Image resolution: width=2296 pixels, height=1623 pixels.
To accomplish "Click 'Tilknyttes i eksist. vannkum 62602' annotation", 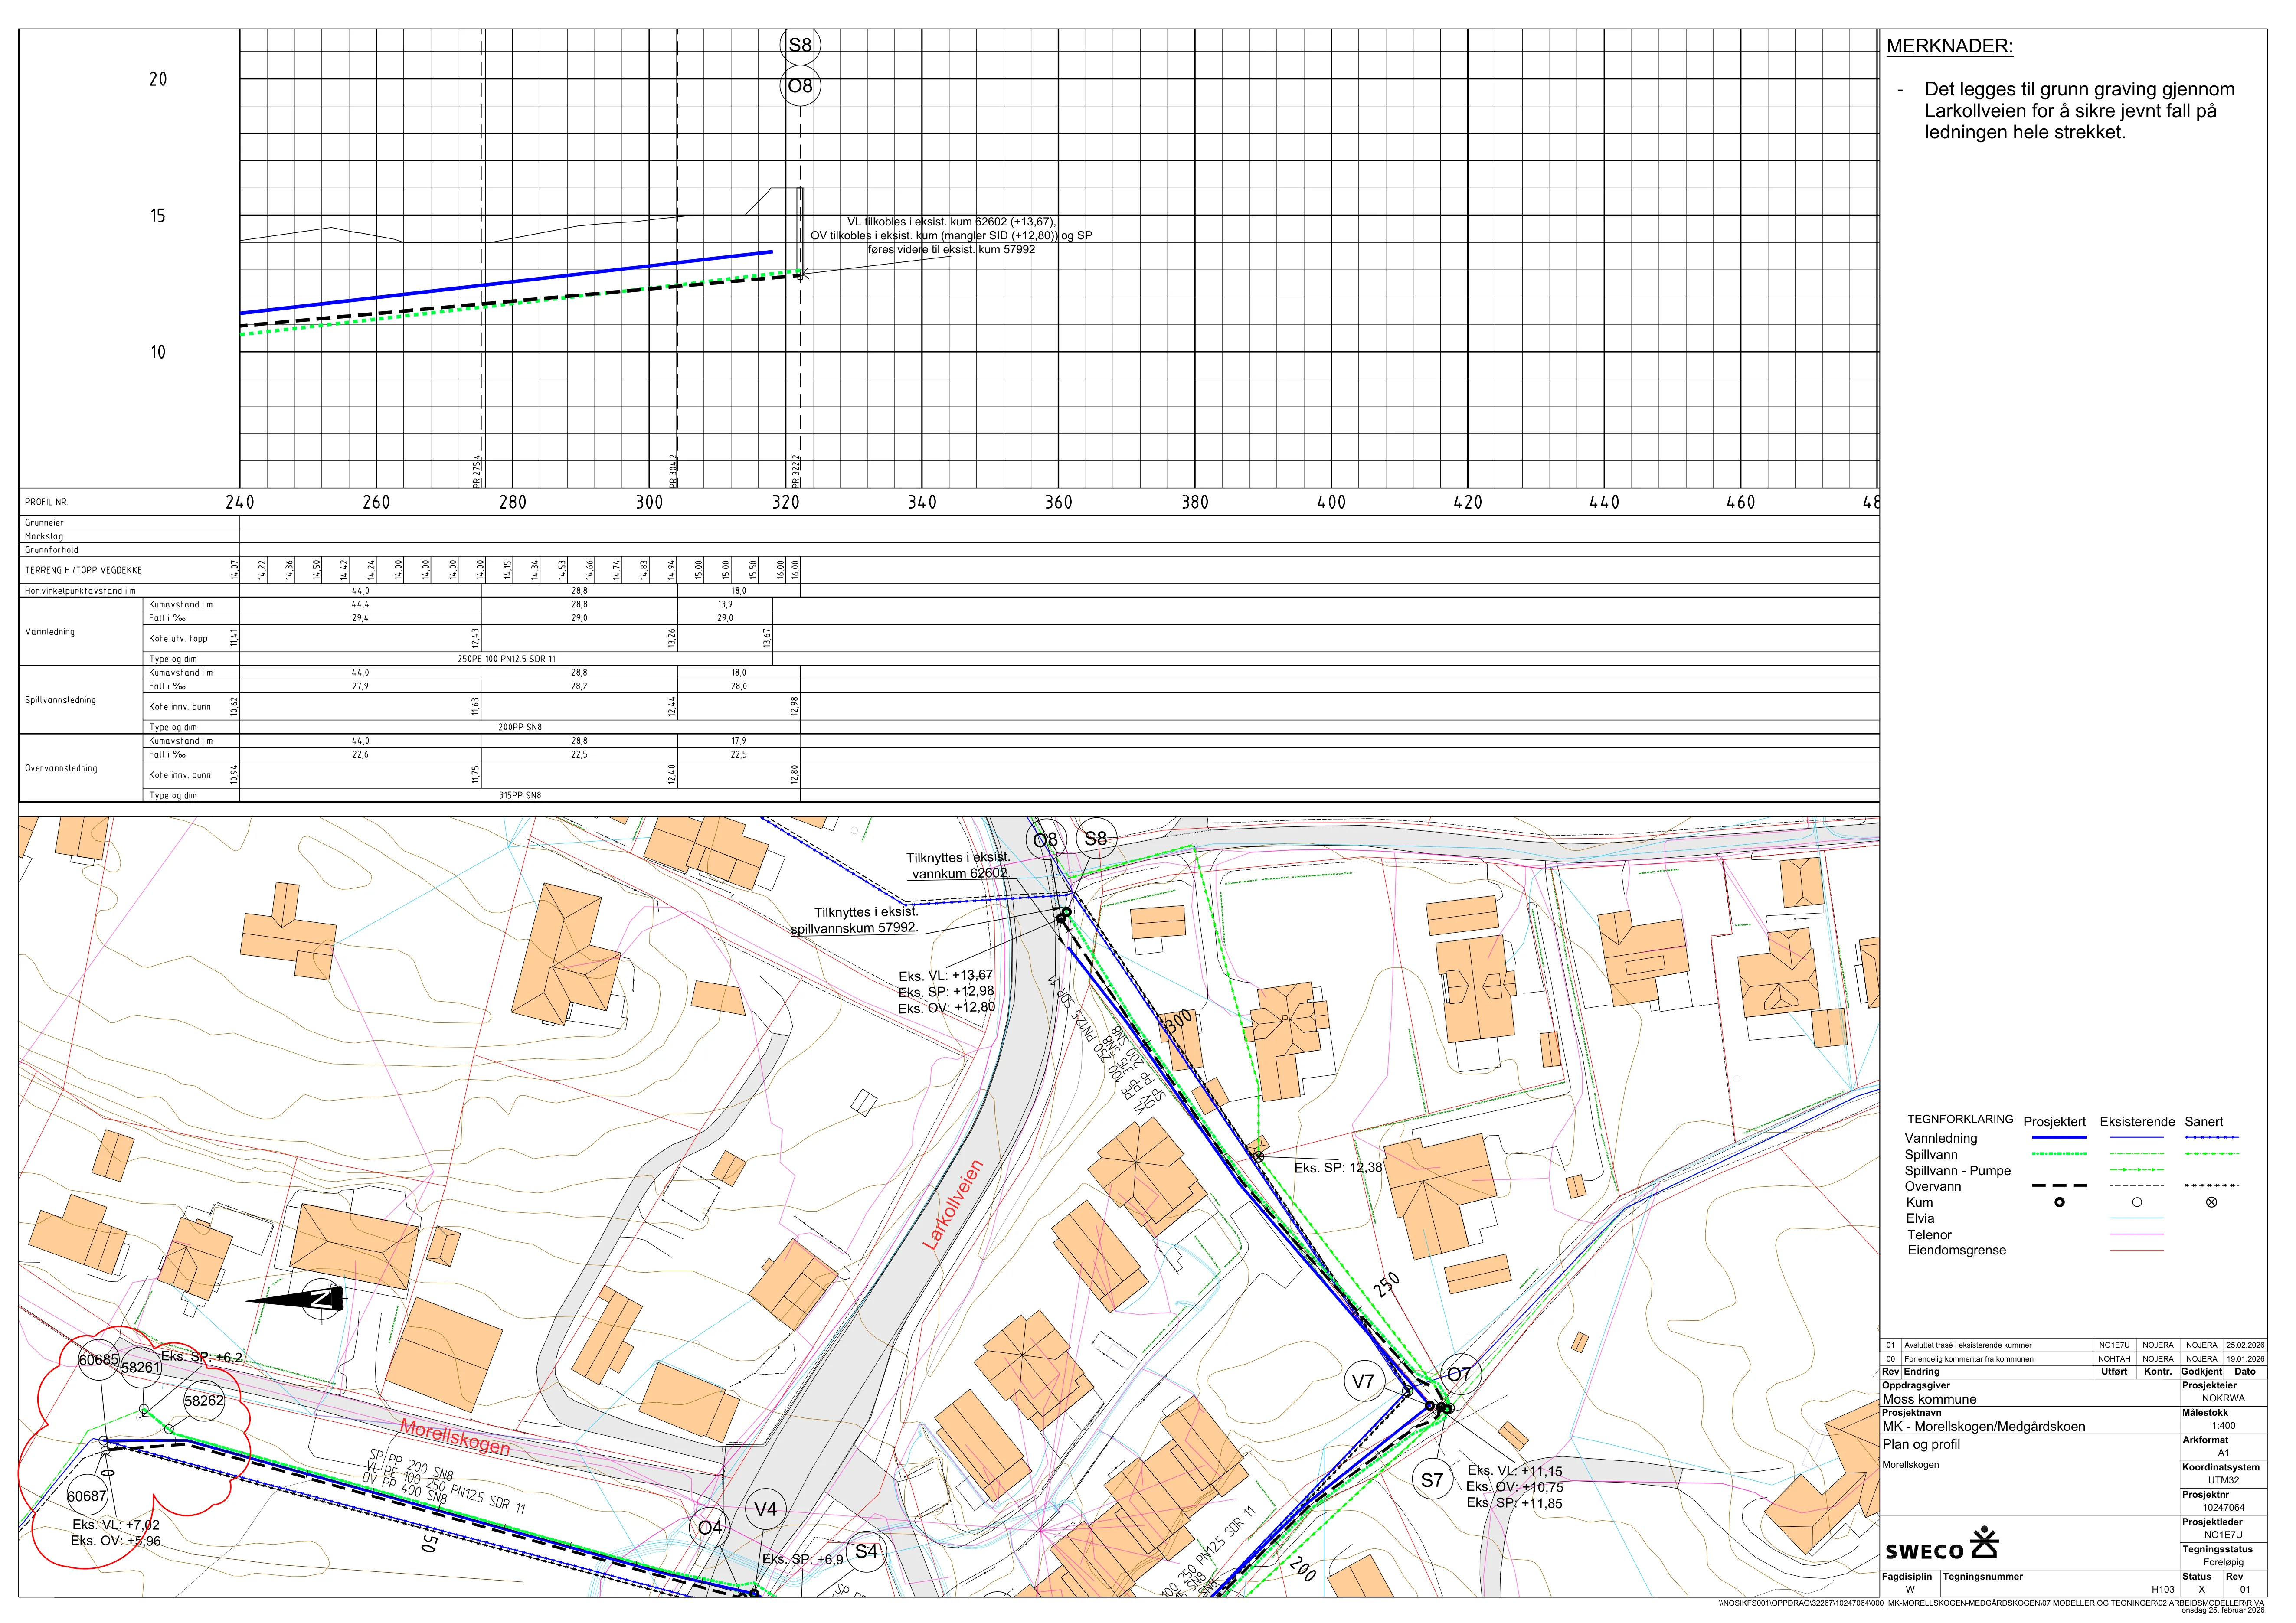I will (x=958, y=866).
